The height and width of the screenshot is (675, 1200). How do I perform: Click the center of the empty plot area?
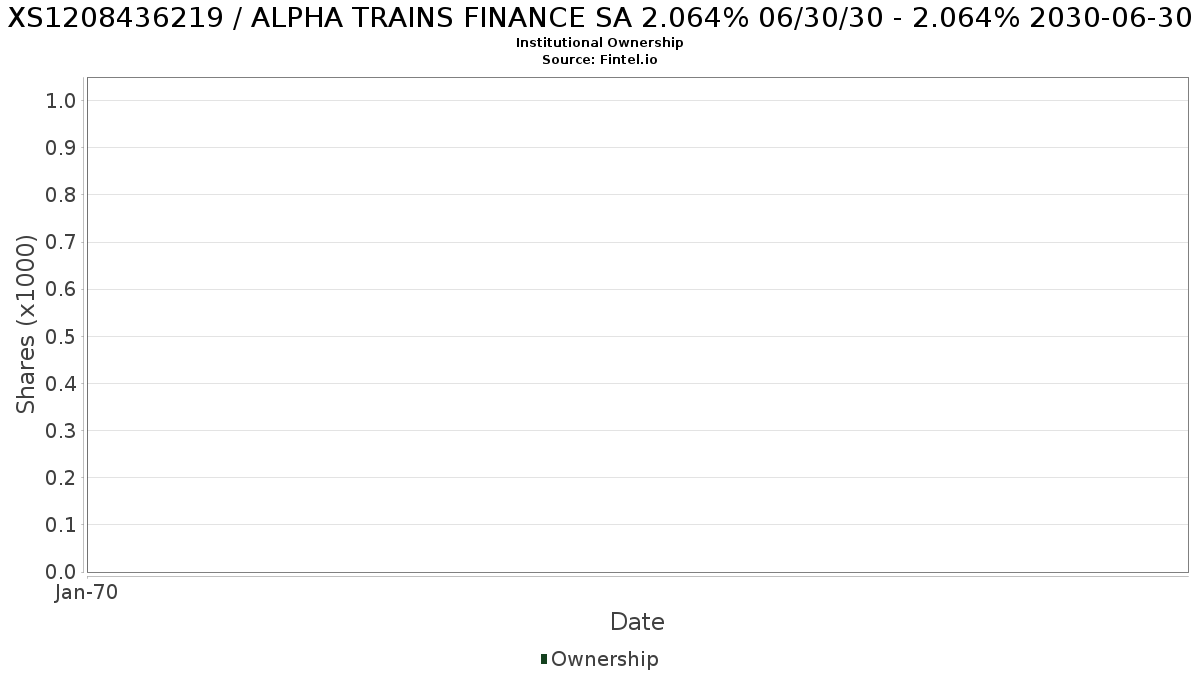[x=637, y=324]
